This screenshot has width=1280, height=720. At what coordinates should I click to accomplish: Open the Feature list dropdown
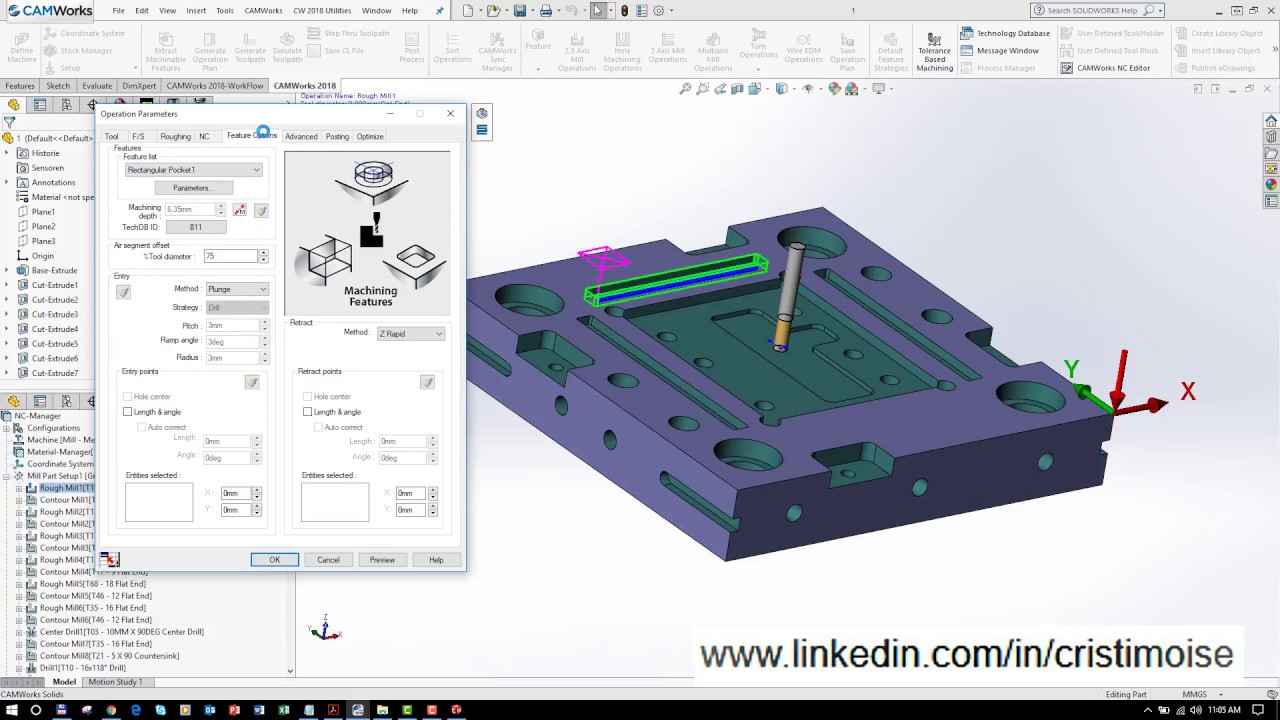(193, 170)
